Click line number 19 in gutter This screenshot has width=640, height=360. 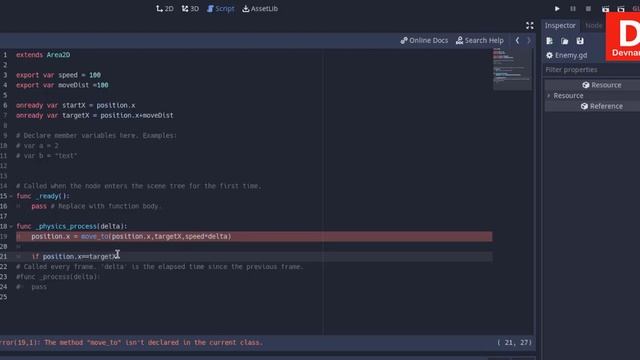click(x=4, y=237)
